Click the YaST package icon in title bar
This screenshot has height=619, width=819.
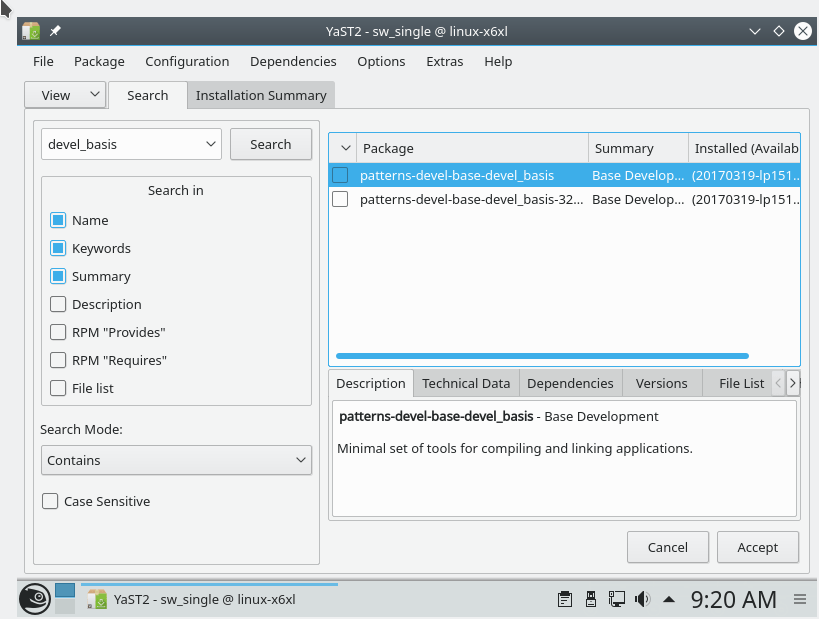31,31
